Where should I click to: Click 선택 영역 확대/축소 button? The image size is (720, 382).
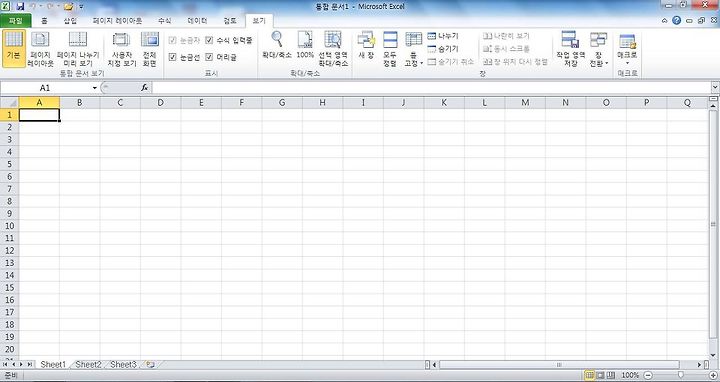333,48
